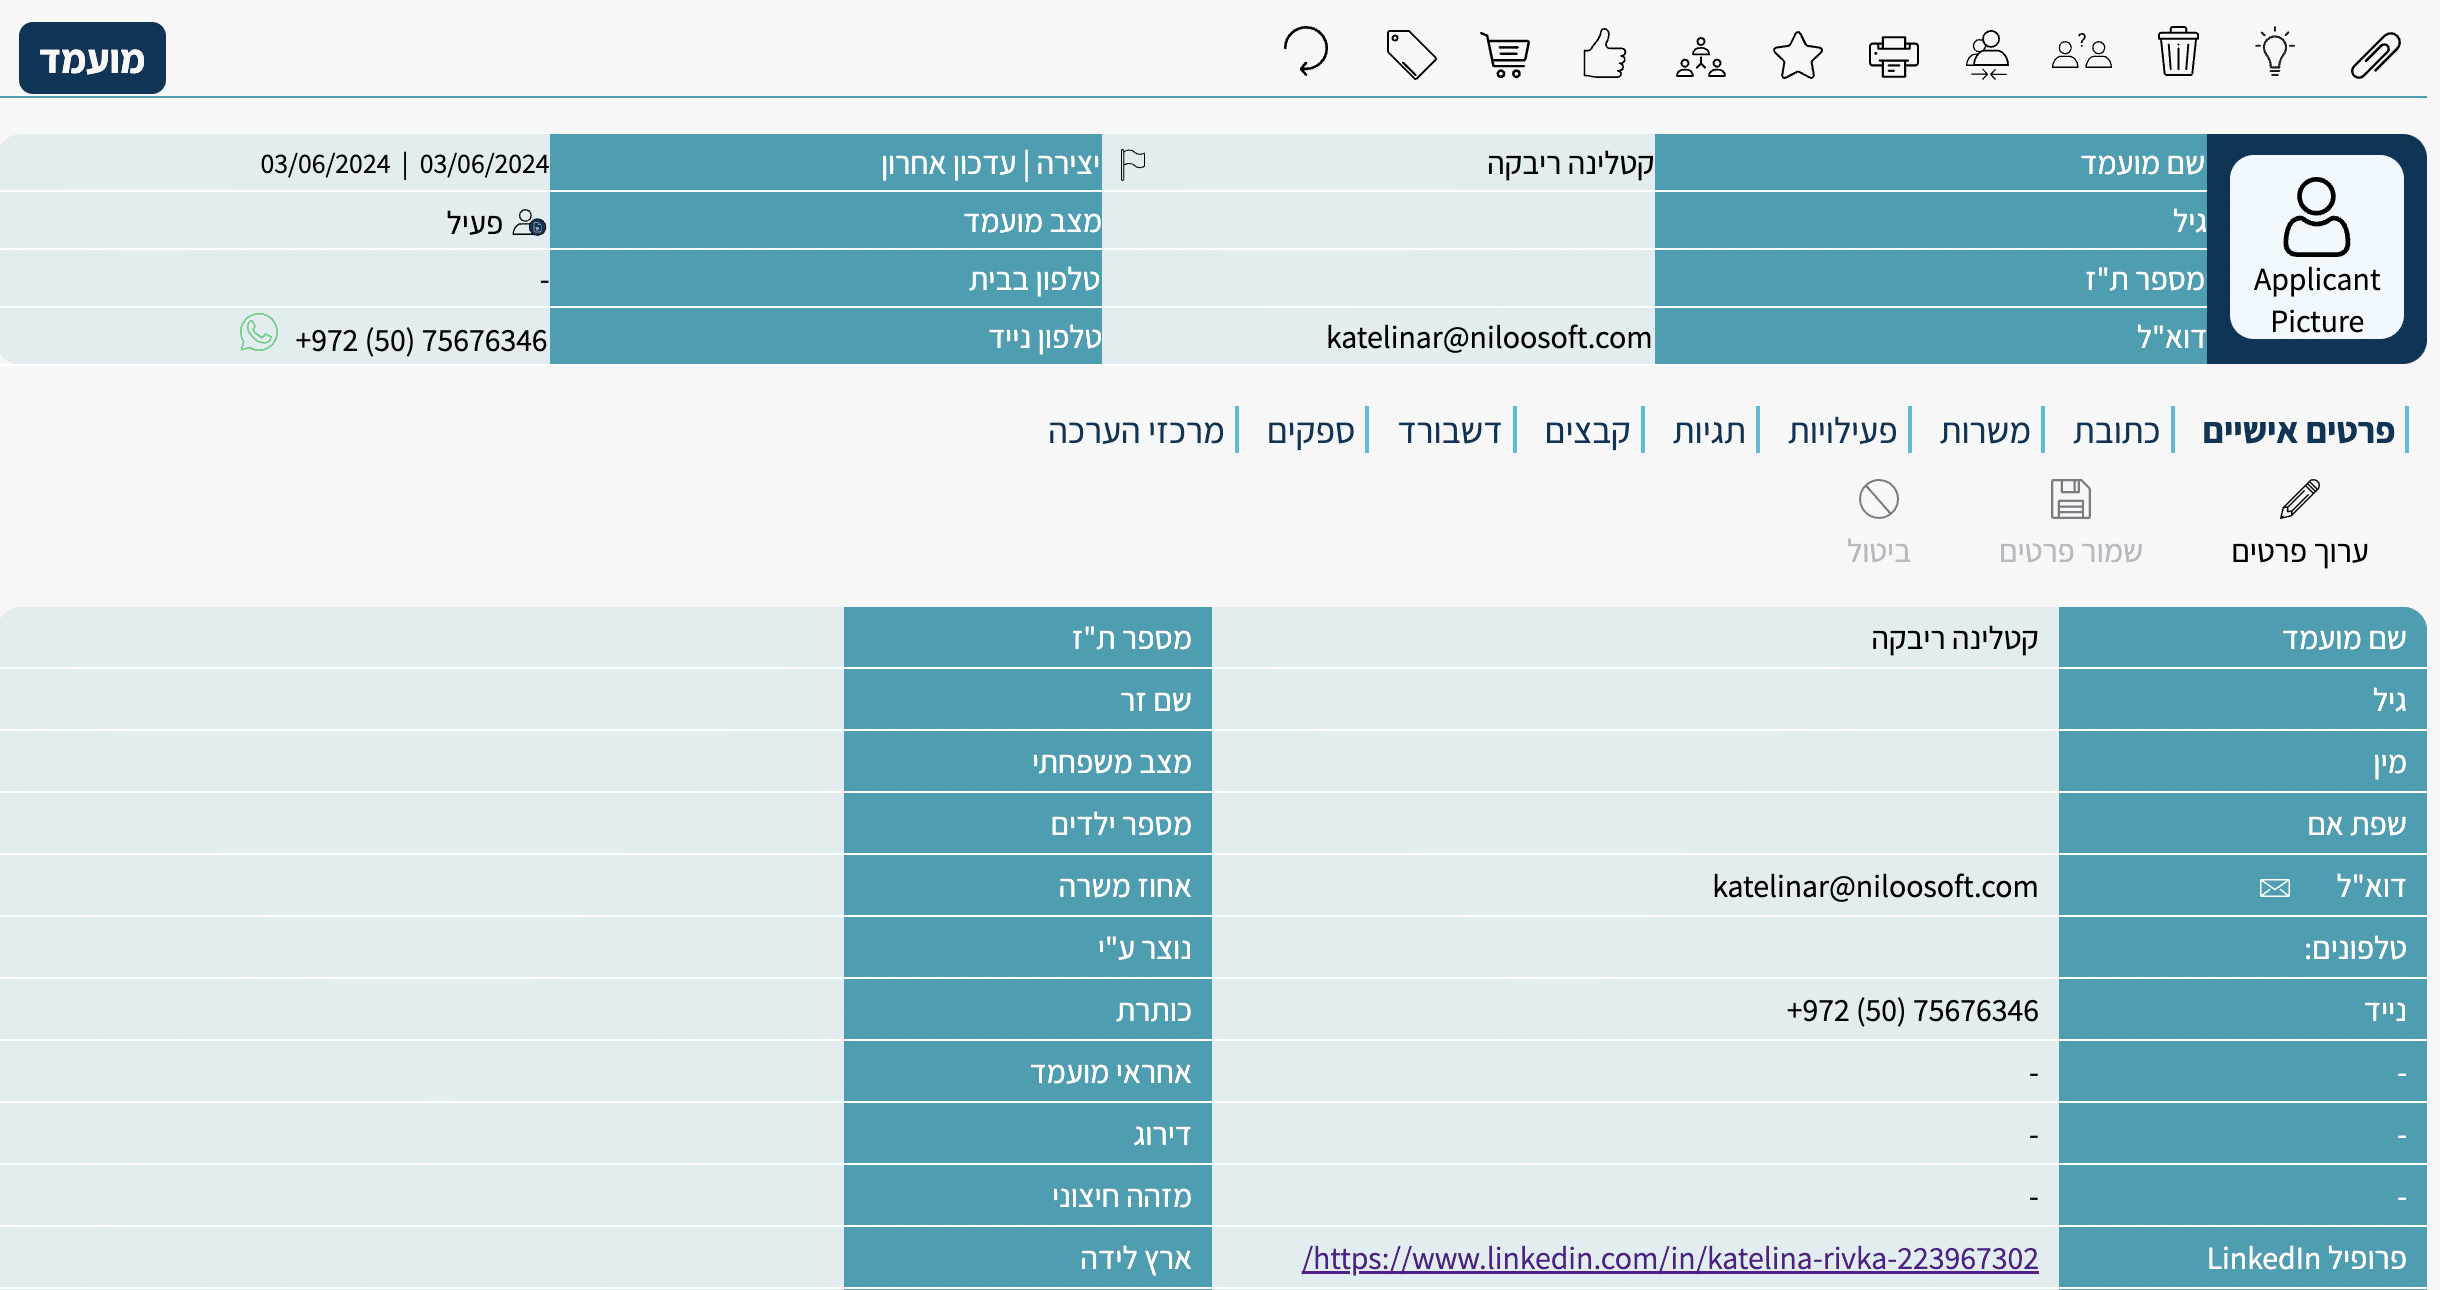This screenshot has width=2440, height=1290.
Task: Select the מרכזי הערכה tab
Action: (x=1135, y=431)
